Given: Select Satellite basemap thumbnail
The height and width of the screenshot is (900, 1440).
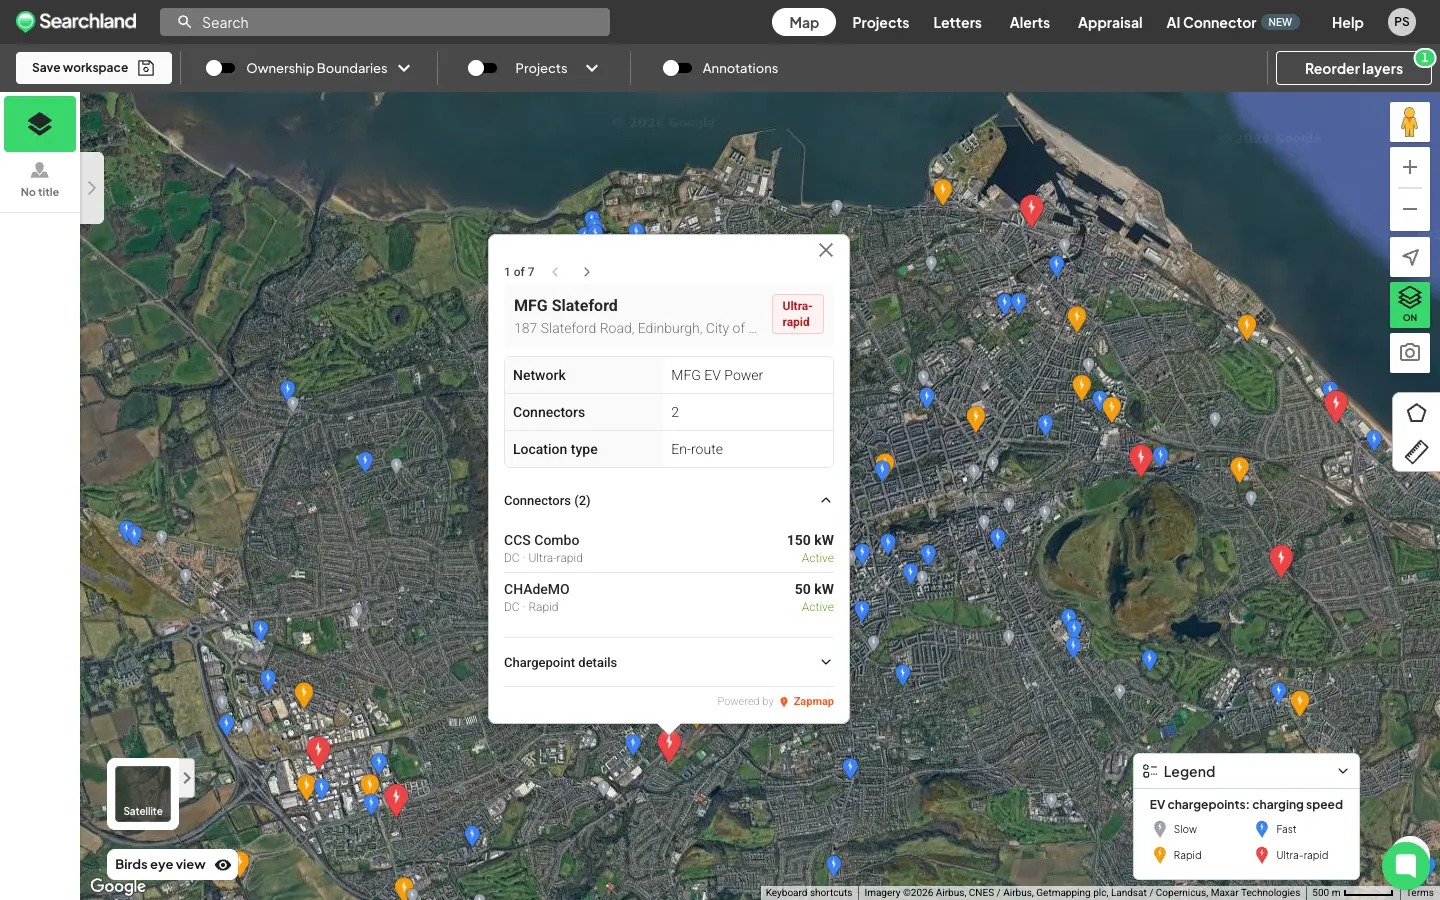Looking at the screenshot, I should click(143, 794).
